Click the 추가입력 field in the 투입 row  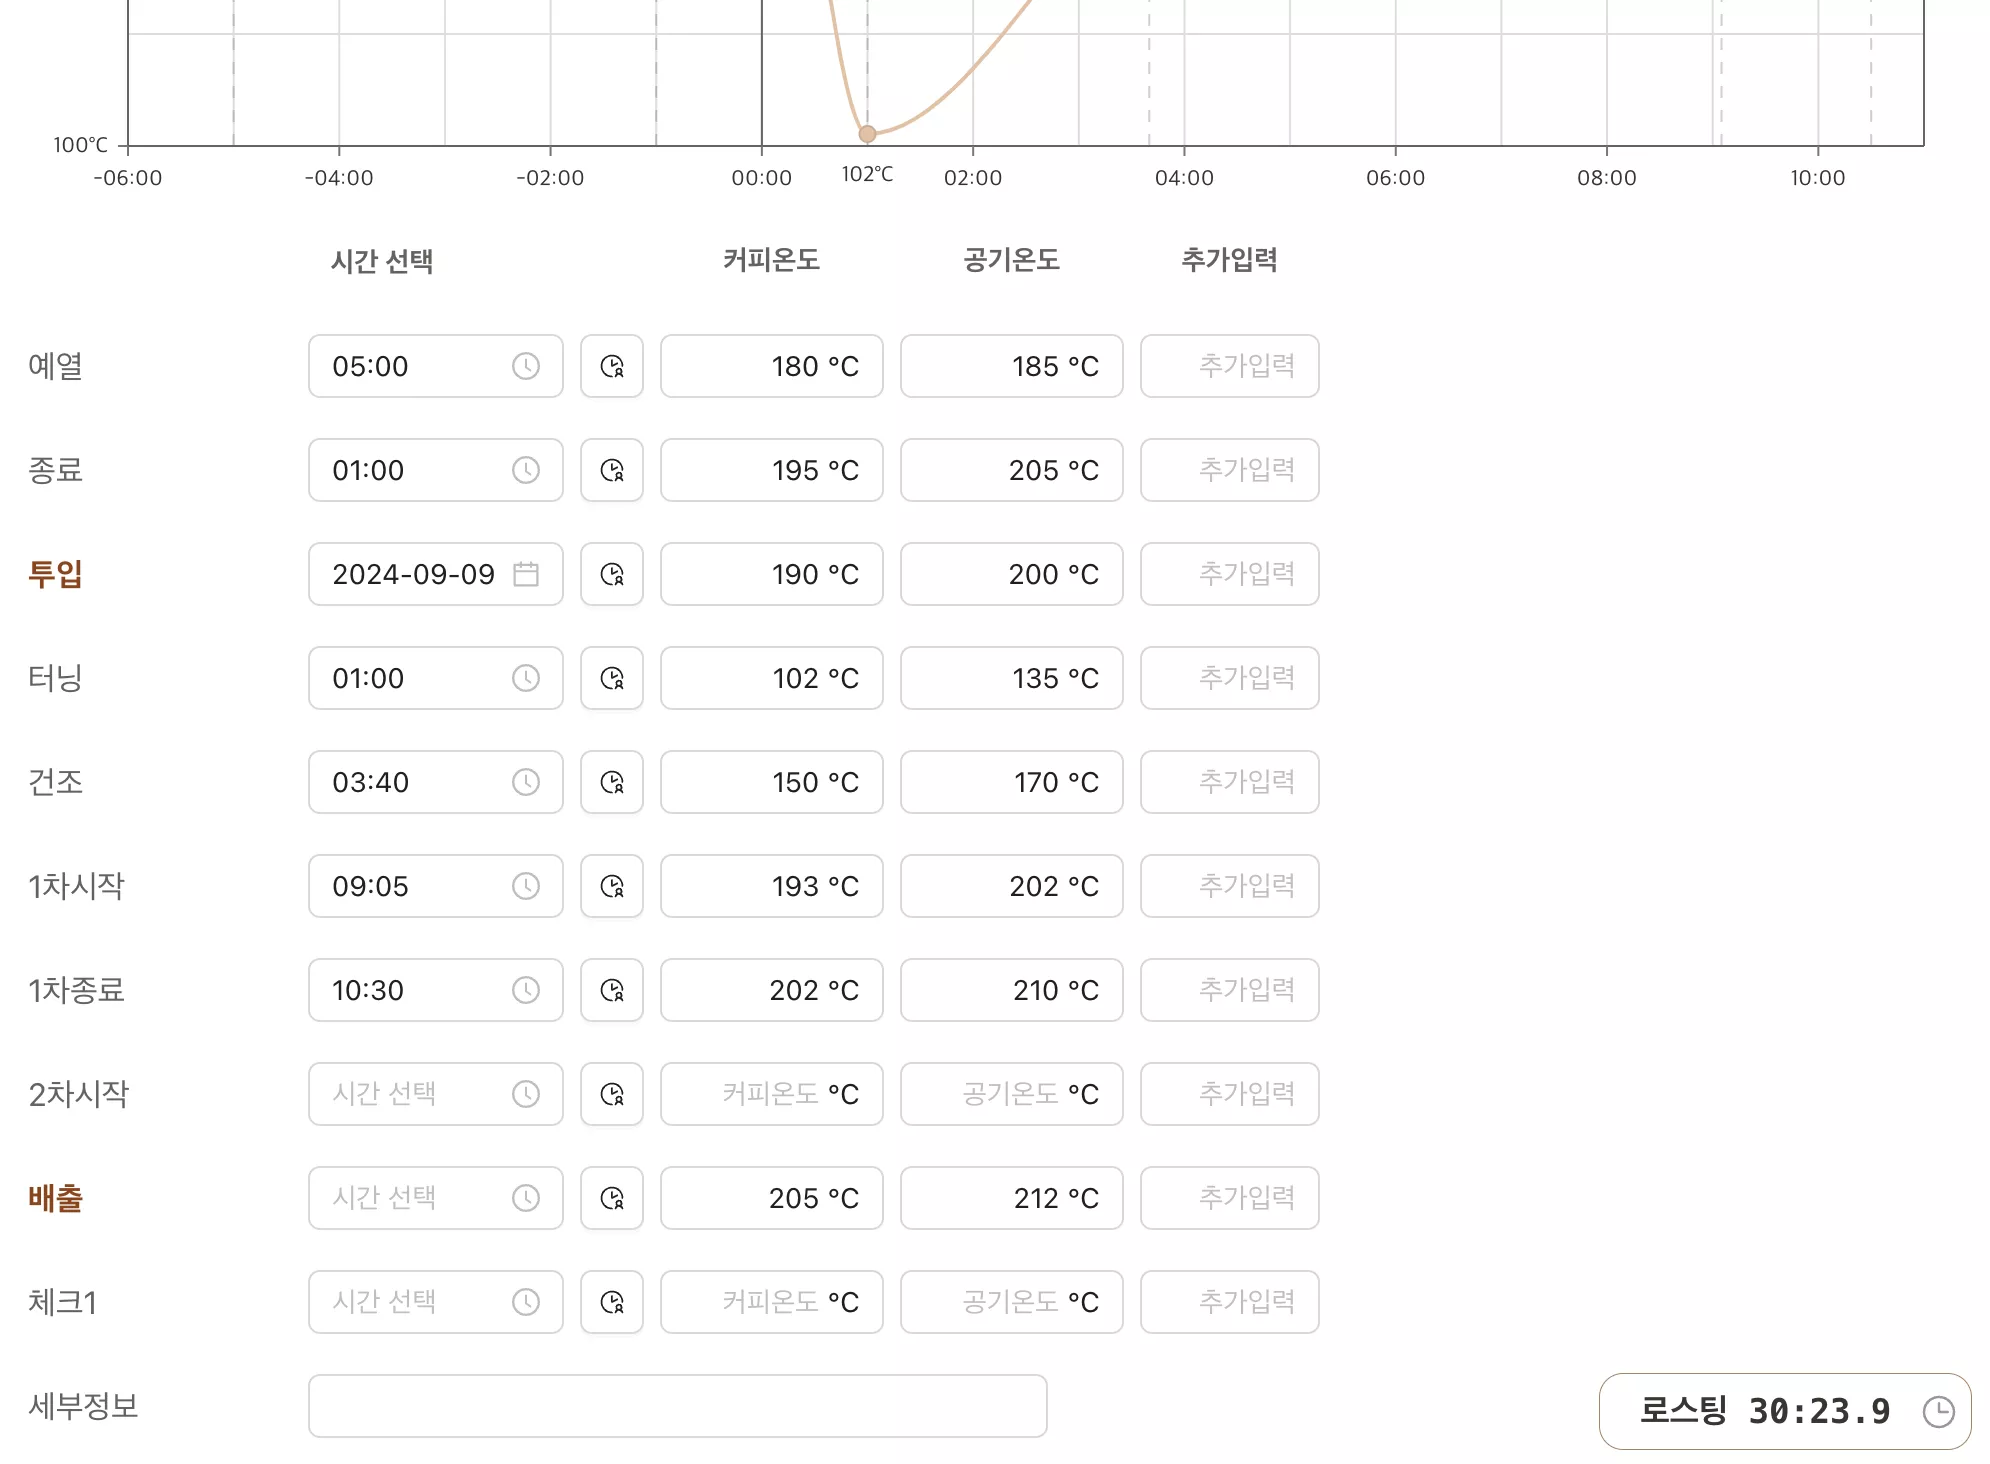pos(1230,574)
